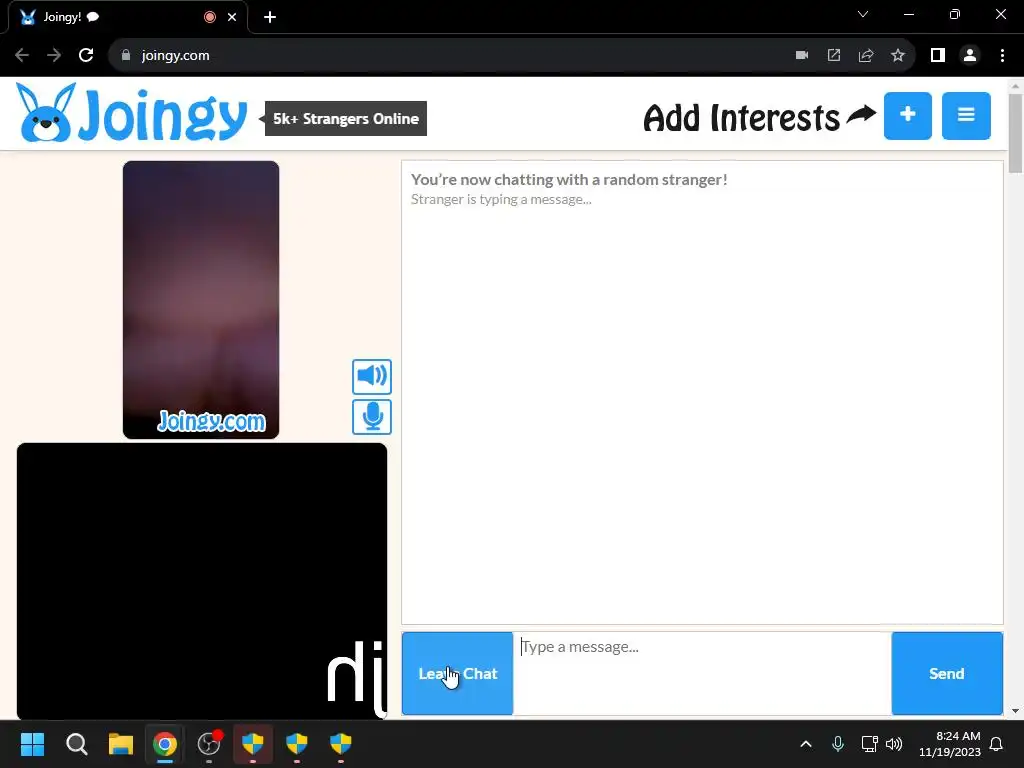The height and width of the screenshot is (768, 1024).
Task: Expand the tab search dropdown
Action: tap(863, 14)
